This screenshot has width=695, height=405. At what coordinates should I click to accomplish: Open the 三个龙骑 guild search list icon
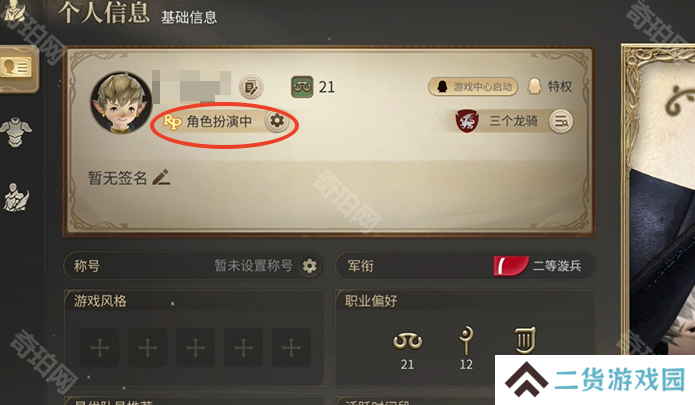click(561, 121)
